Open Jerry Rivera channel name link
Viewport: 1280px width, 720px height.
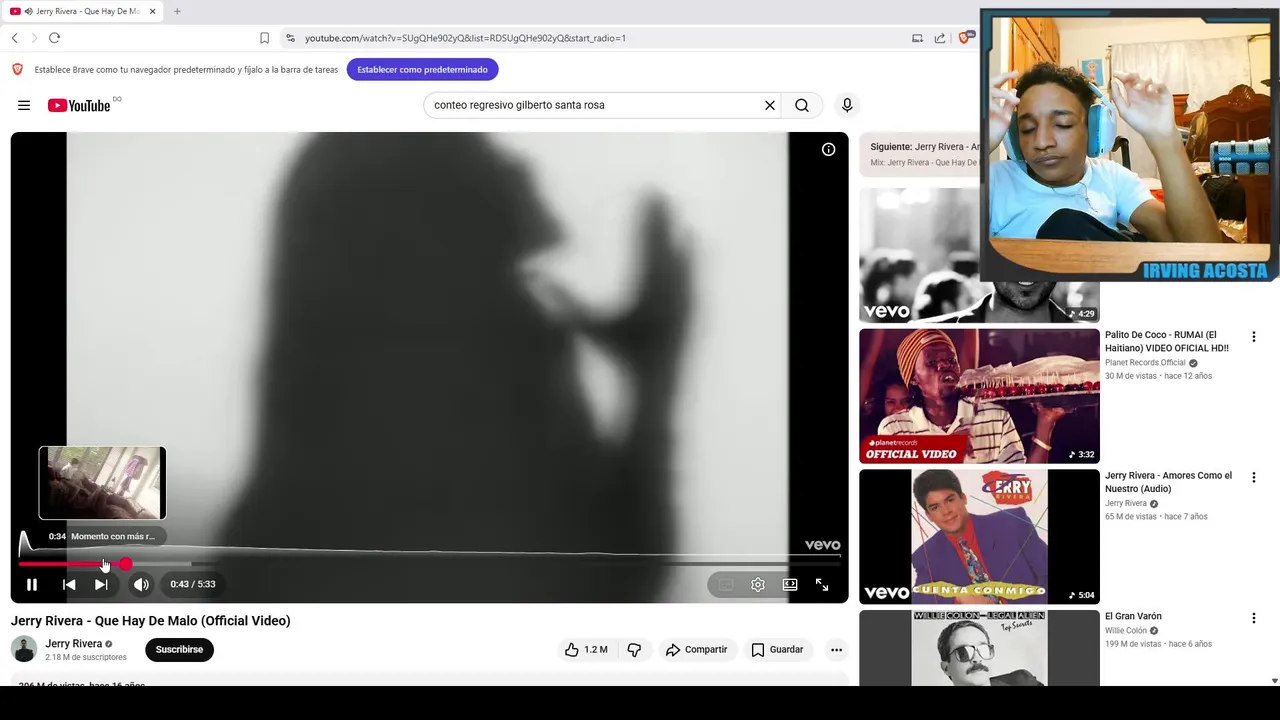pos(74,644)
